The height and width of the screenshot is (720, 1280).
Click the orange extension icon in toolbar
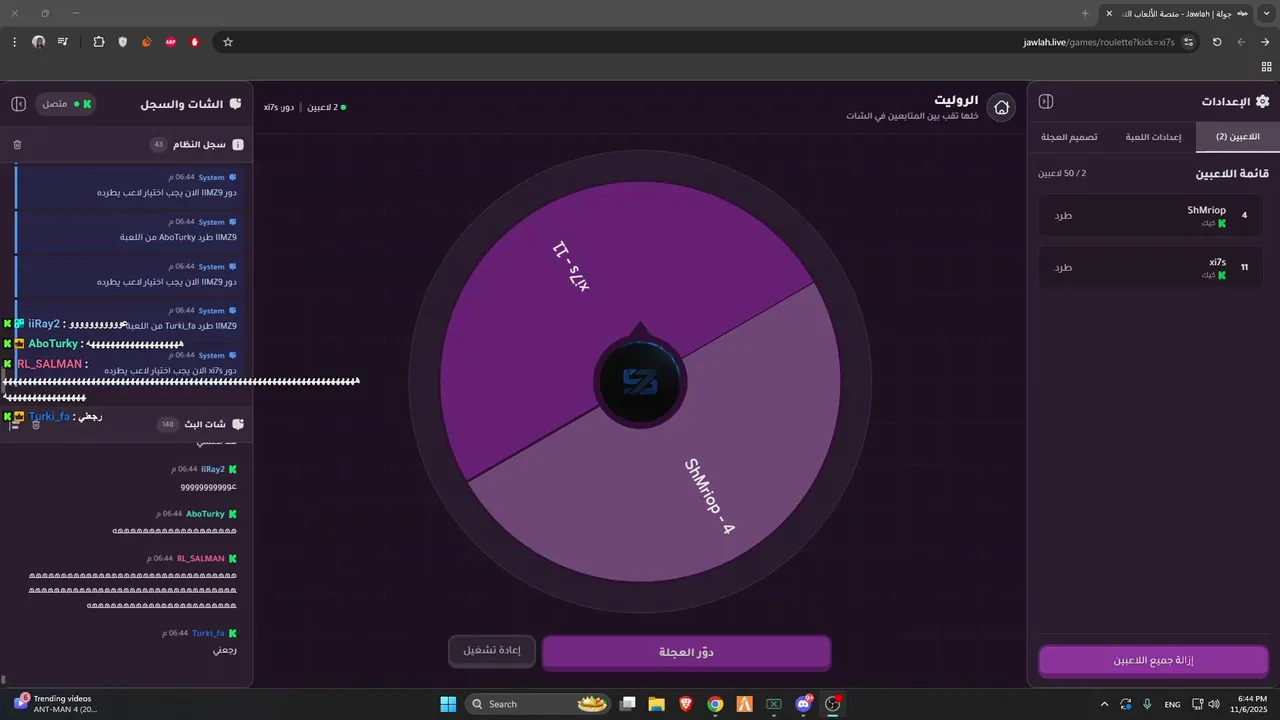click(147, 42)
